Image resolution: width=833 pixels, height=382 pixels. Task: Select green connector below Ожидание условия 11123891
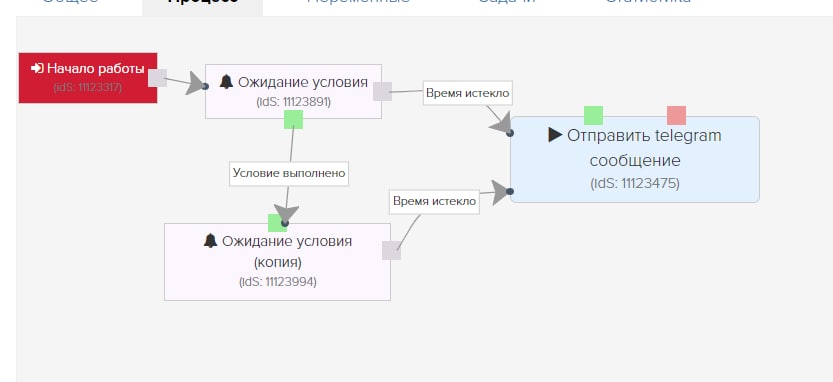point(293,120)
